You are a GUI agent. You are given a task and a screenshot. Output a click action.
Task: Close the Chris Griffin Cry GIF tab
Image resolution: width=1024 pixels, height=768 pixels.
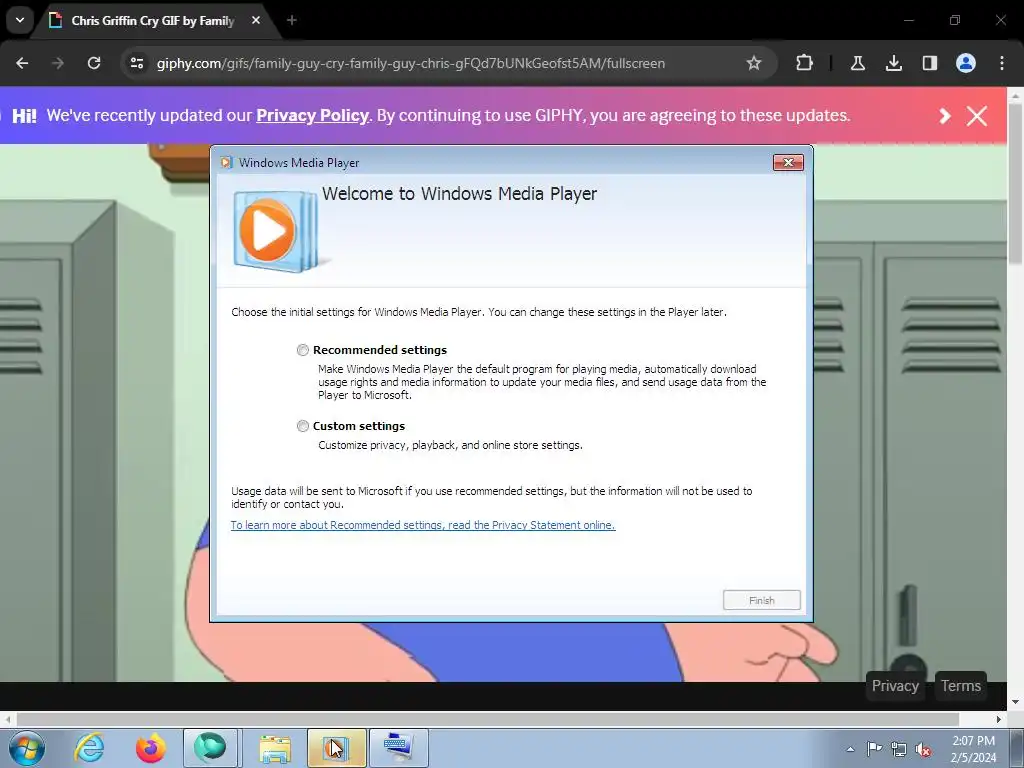[x=256, y=20]
